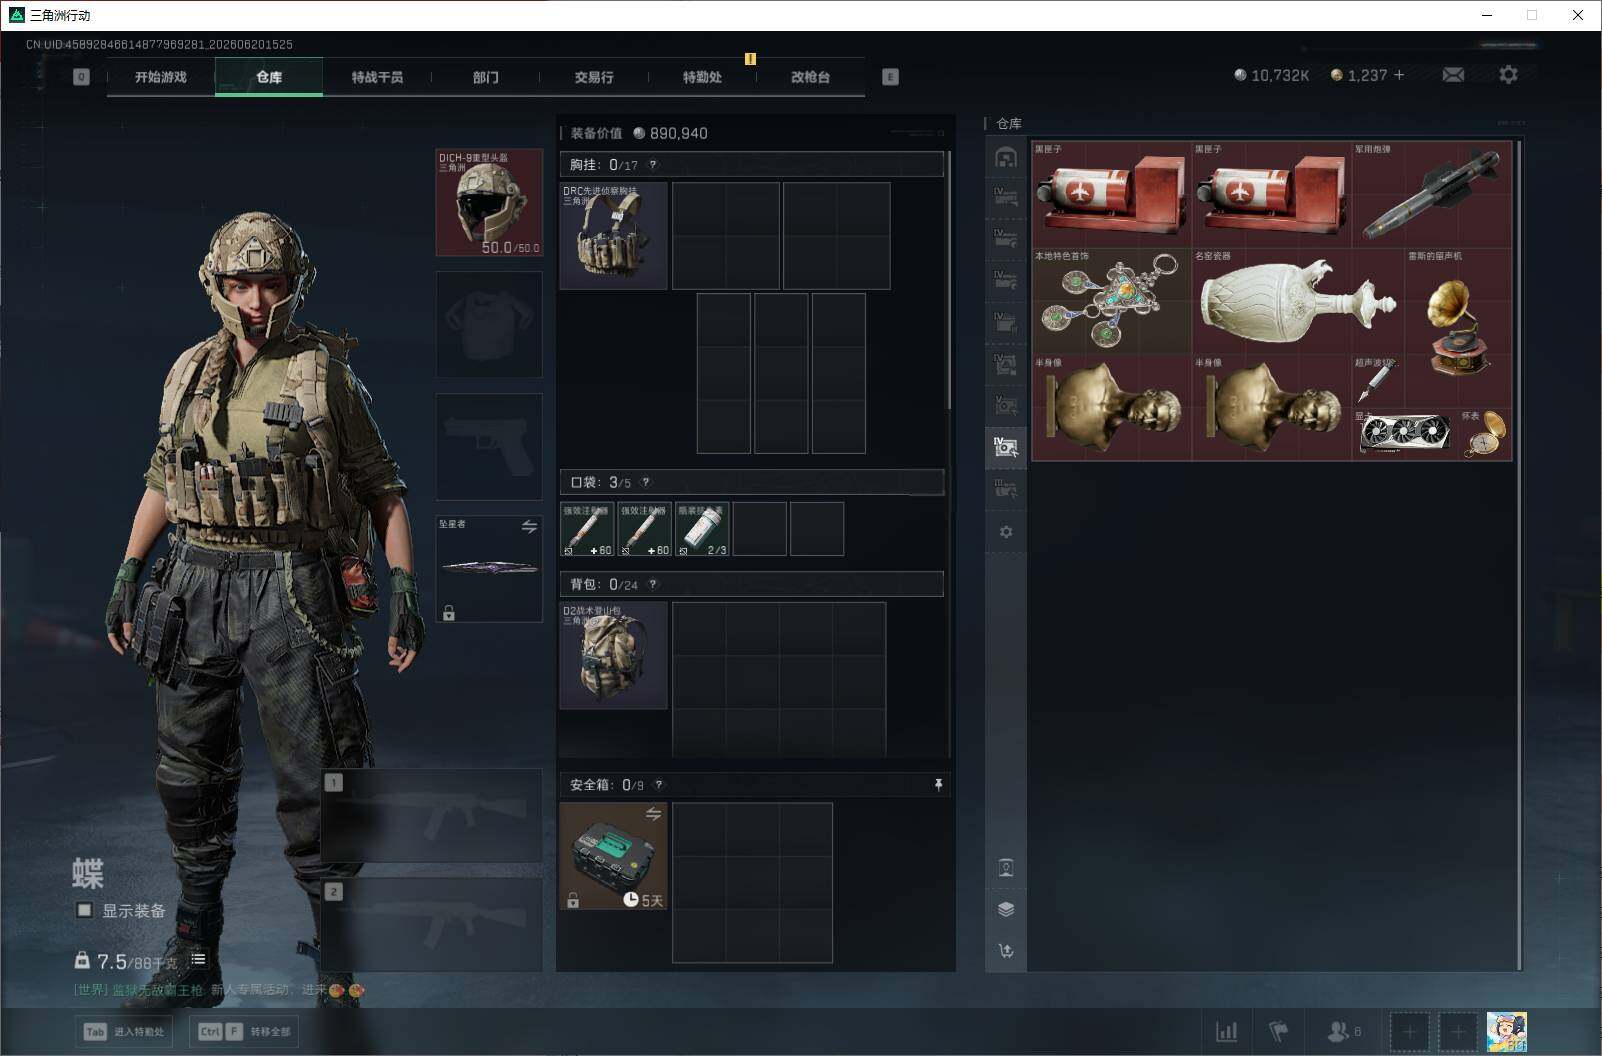
Task: Open the flags icon in bottom bar
Action: click(1278, 1031)
